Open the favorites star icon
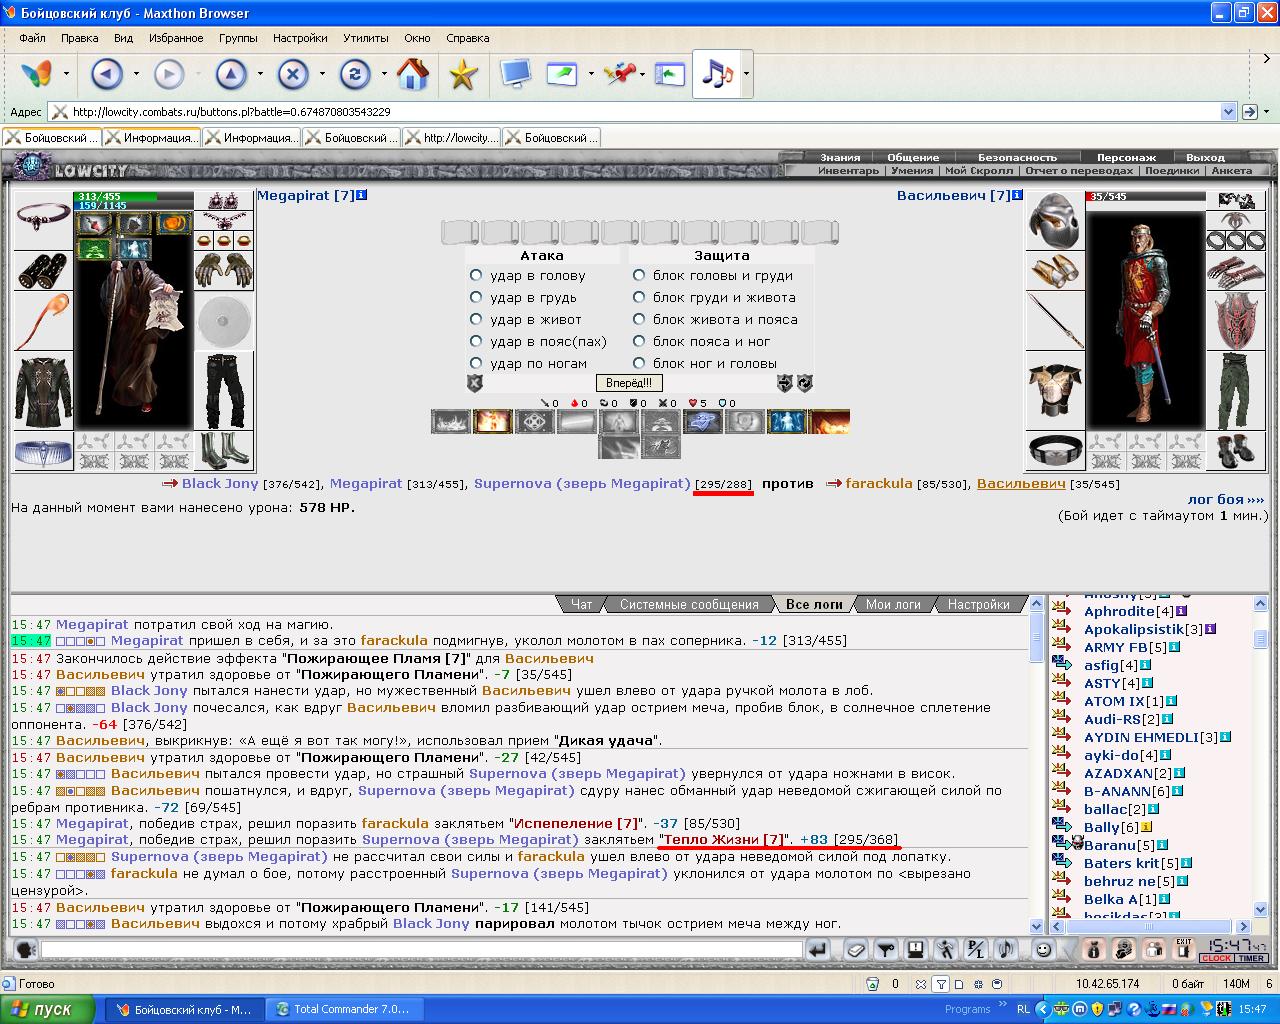Image resolution: width=1280 pixels, height=1024 pixels. pos(462,74)
